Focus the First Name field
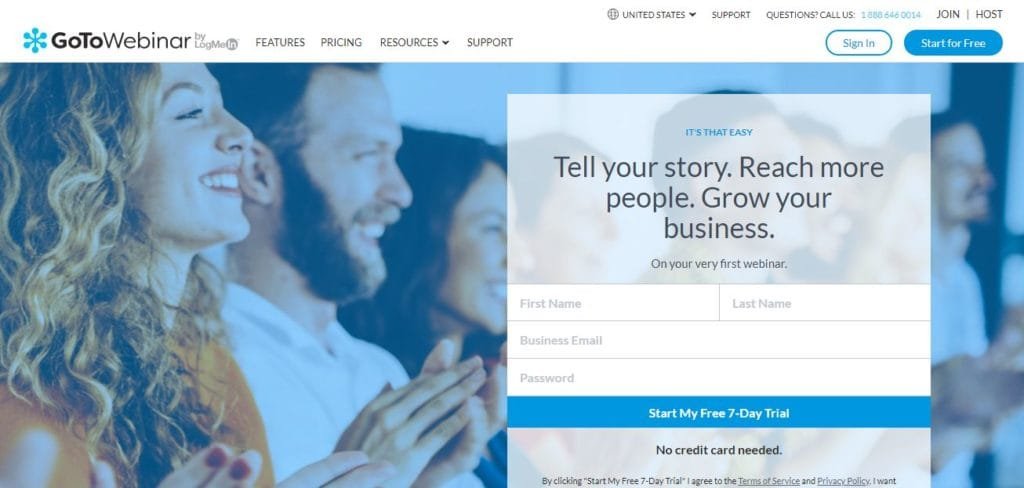Image resolution: width=1024 pixels, height=488 pixels. [613, 303]
